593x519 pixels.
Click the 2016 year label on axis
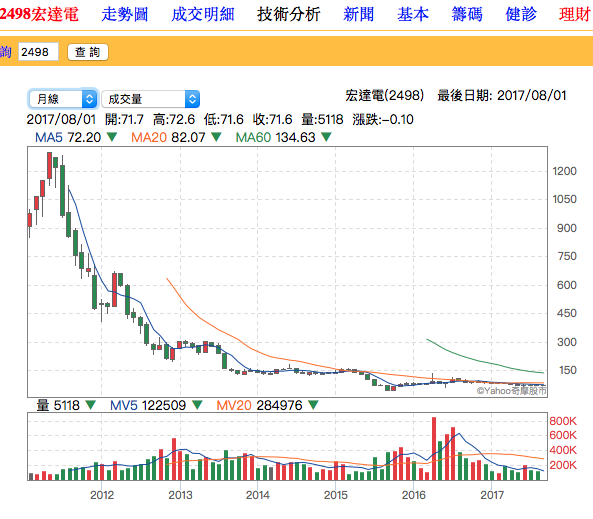(x=413, y=495)
